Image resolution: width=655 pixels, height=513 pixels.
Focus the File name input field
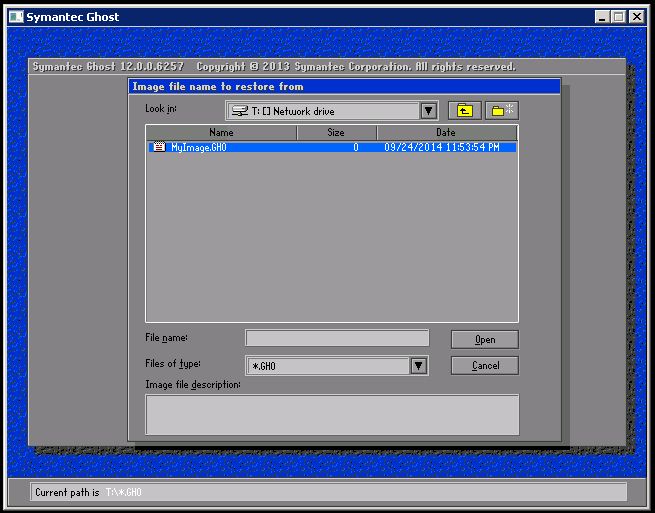coord(337,338)
